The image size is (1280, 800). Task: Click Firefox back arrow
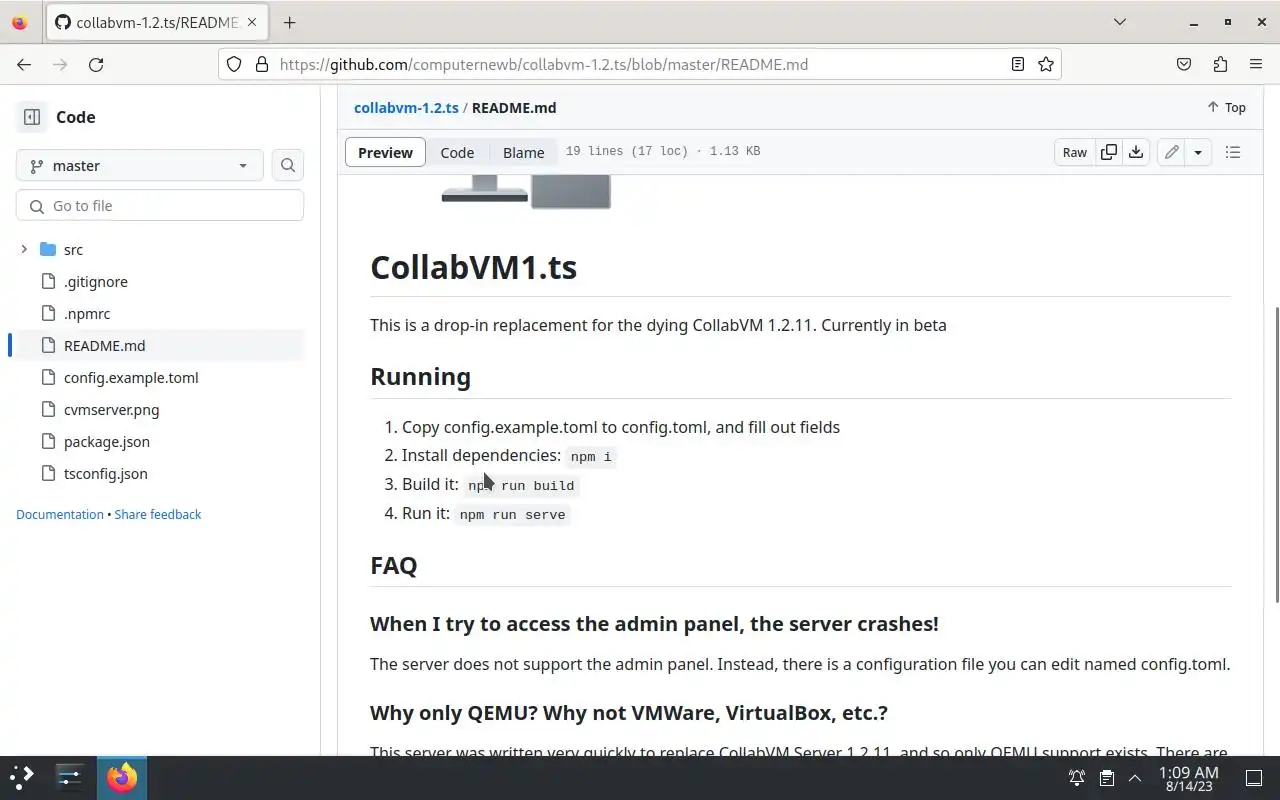(24, 64)
